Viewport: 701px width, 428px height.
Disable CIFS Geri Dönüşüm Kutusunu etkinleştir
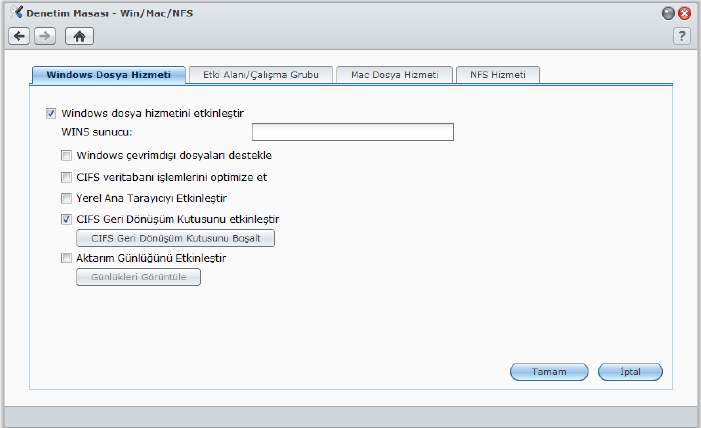pyautogui.click(x=67, y=219)
